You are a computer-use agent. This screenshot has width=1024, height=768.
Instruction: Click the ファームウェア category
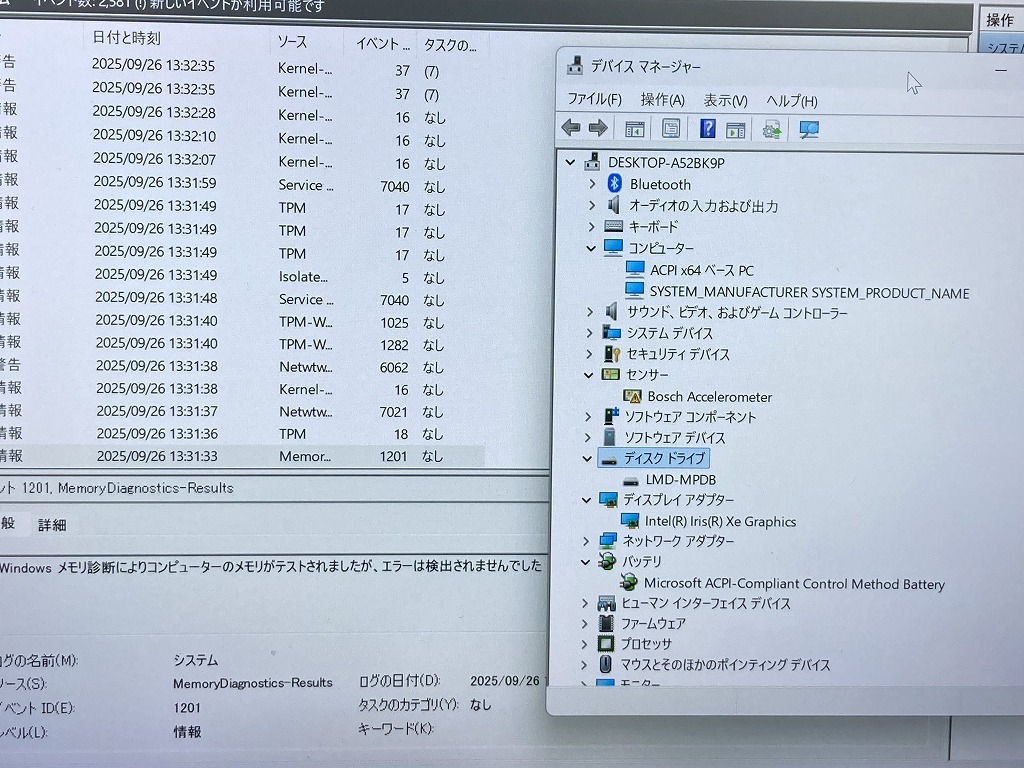pos(653,624)
